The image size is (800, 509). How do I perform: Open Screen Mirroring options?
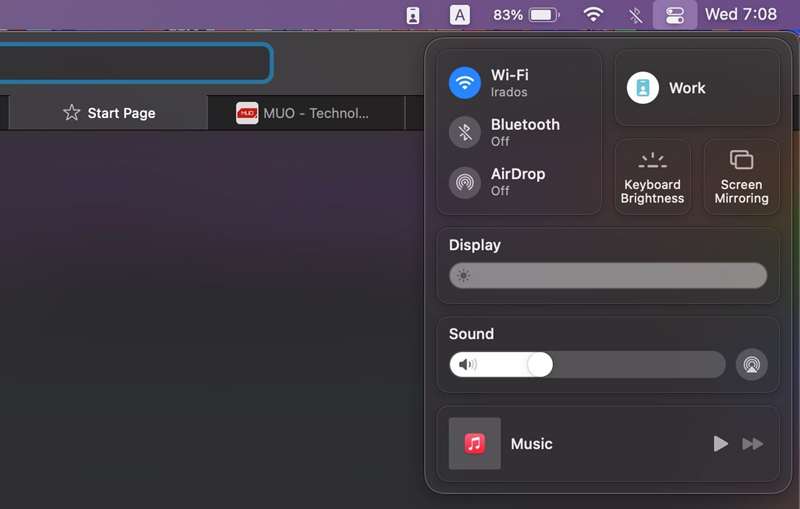pos(741,177)
